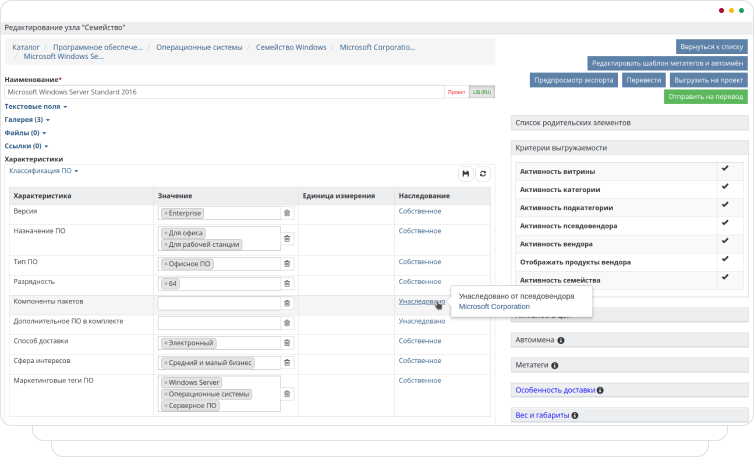Viewport: 754px width, 457px height.
Task: Remove the Для рабочей станции tag
Action: tap(166, 244)
